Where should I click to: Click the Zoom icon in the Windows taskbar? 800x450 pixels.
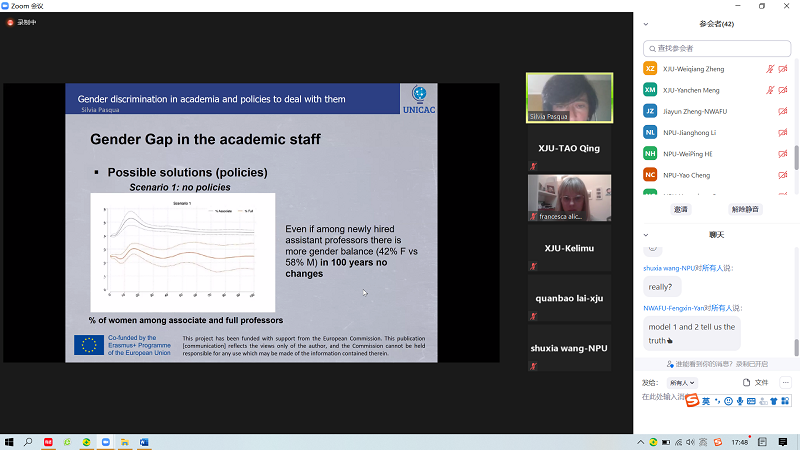107,441
